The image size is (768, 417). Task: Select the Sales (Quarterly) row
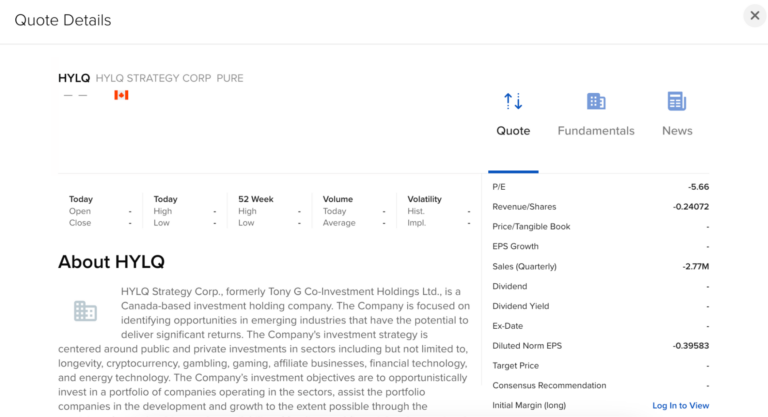tap(600, 267)
